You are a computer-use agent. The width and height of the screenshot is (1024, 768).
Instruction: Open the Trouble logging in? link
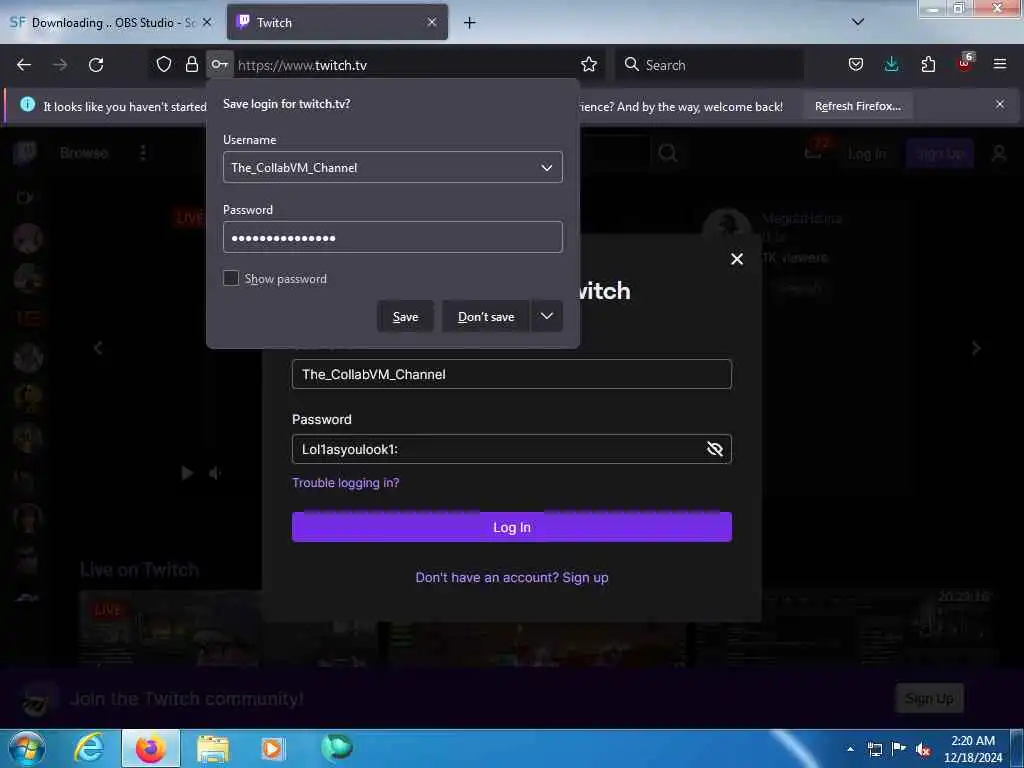tap(345, 483)
